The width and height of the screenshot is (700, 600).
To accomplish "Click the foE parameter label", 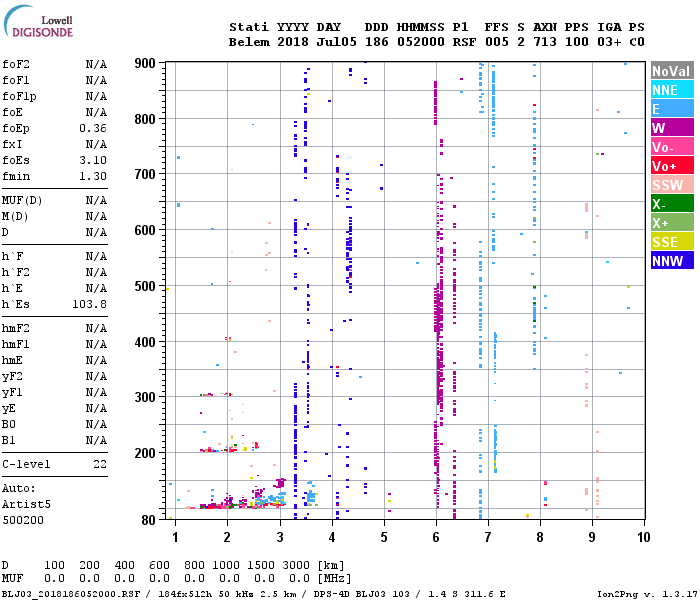I will pyautogui.click(x=12, y=112).
